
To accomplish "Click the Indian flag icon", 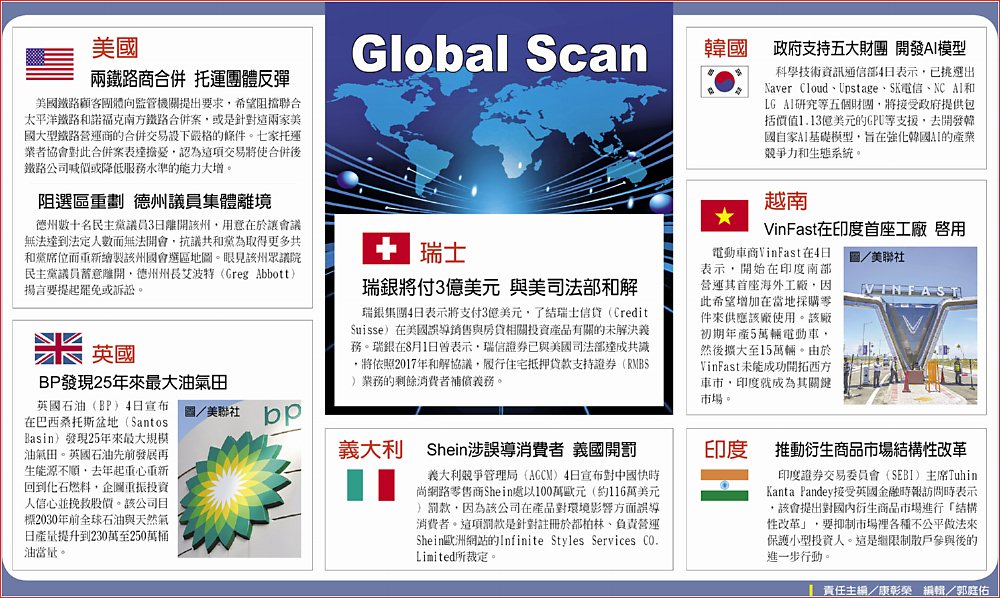I will 724,485.
